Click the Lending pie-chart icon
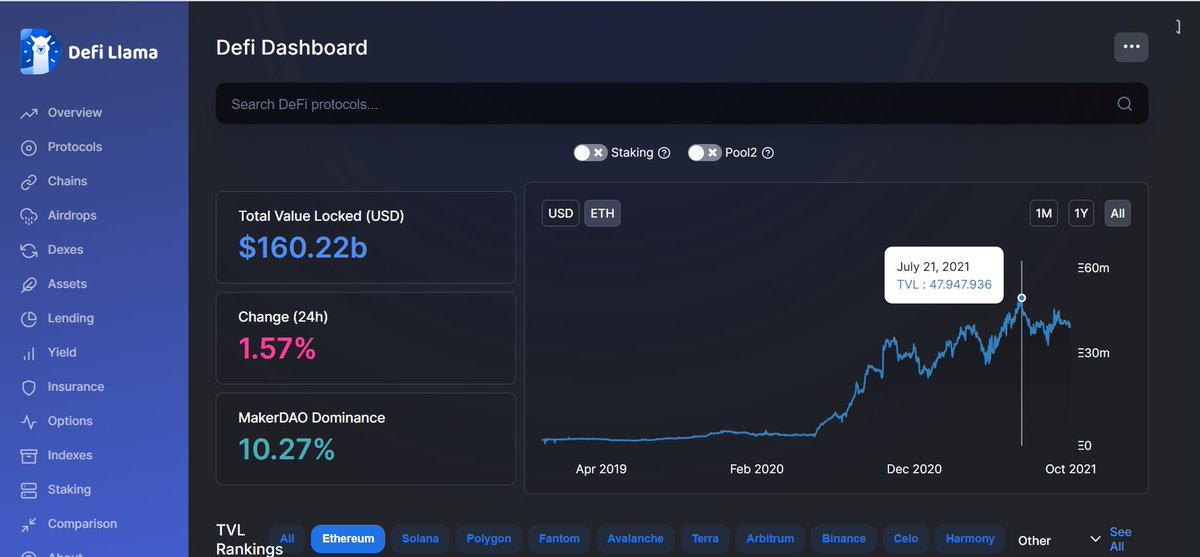 [28, 319]
